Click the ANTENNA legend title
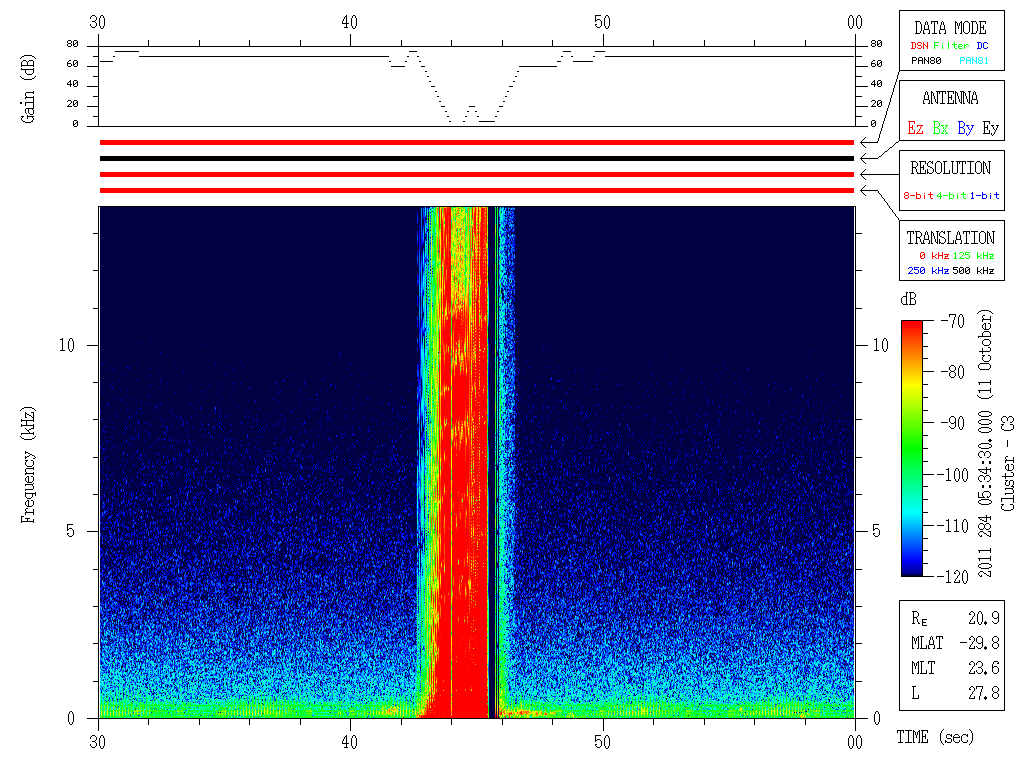The width and height of the screenshot is (1024, 768). tap(950, 99)
